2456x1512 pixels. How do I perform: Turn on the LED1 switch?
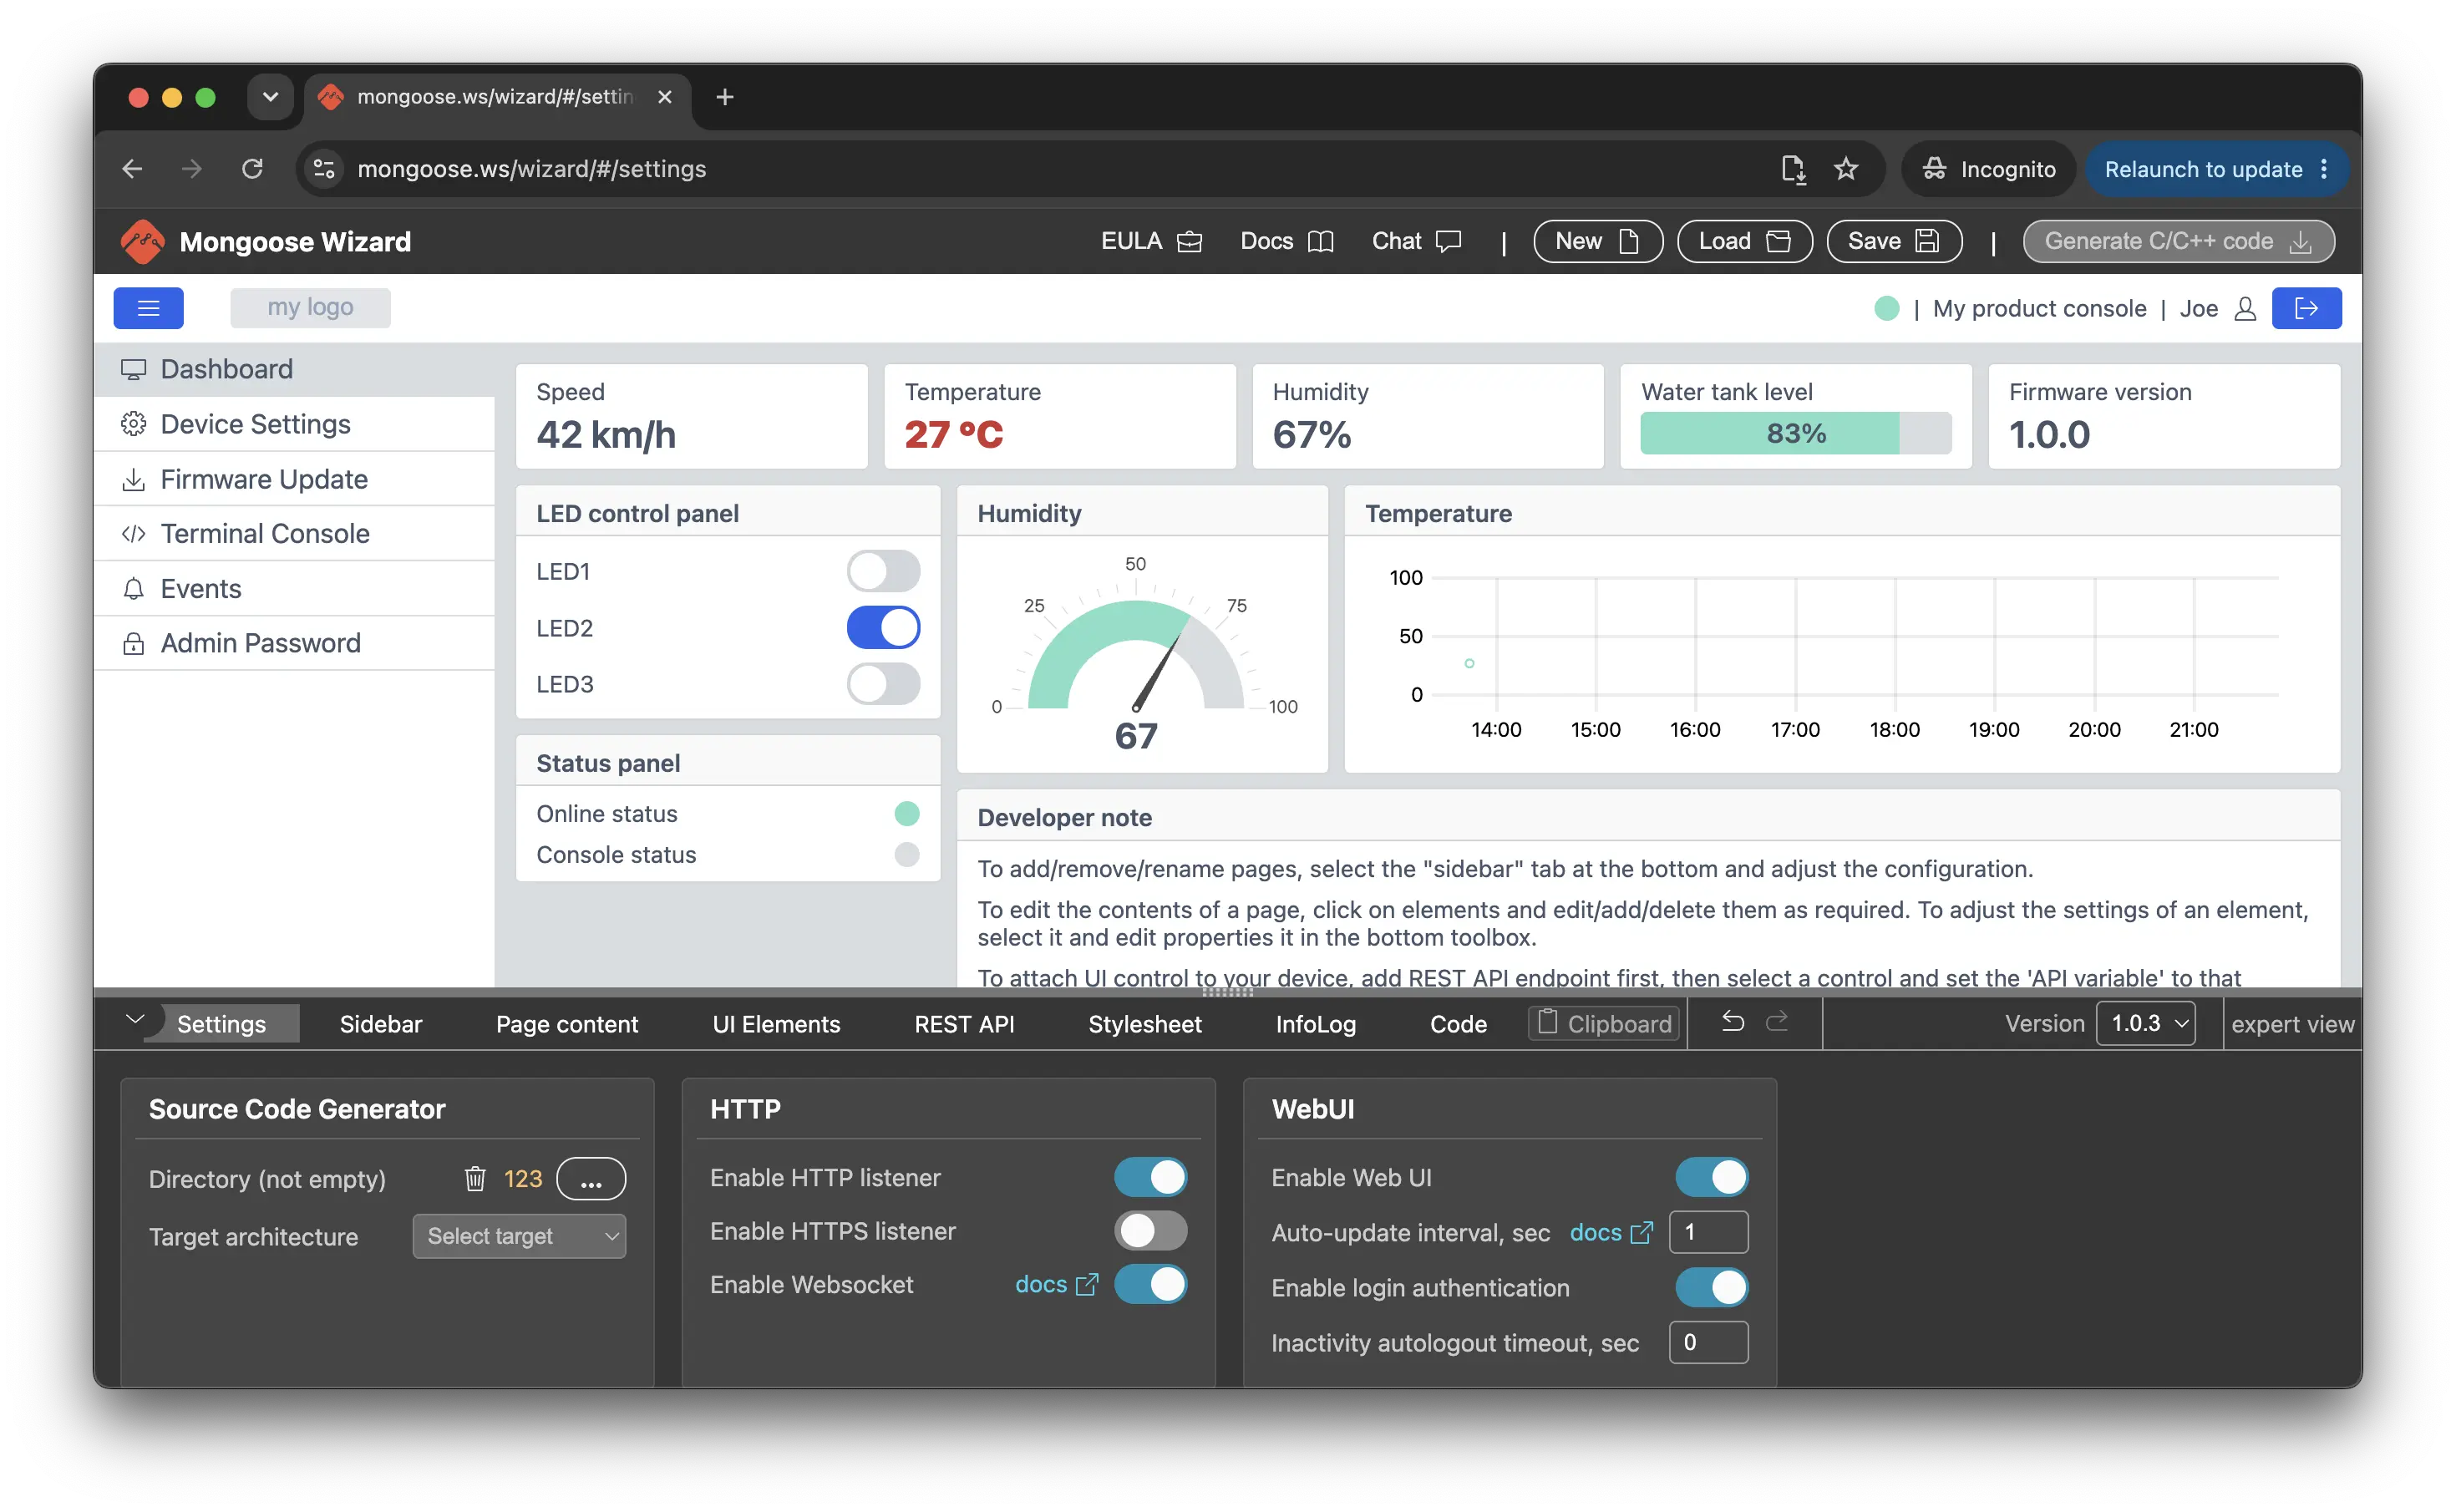tap(883, 571)
